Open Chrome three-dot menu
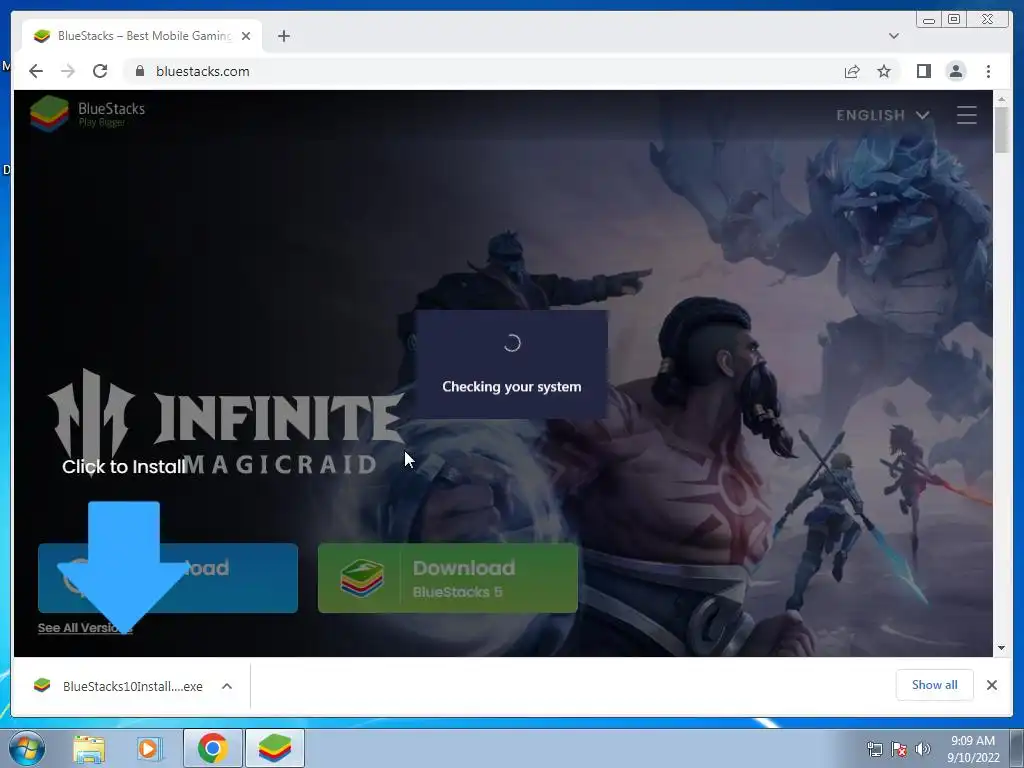The image size is (1024, 768). click(988, 71)
